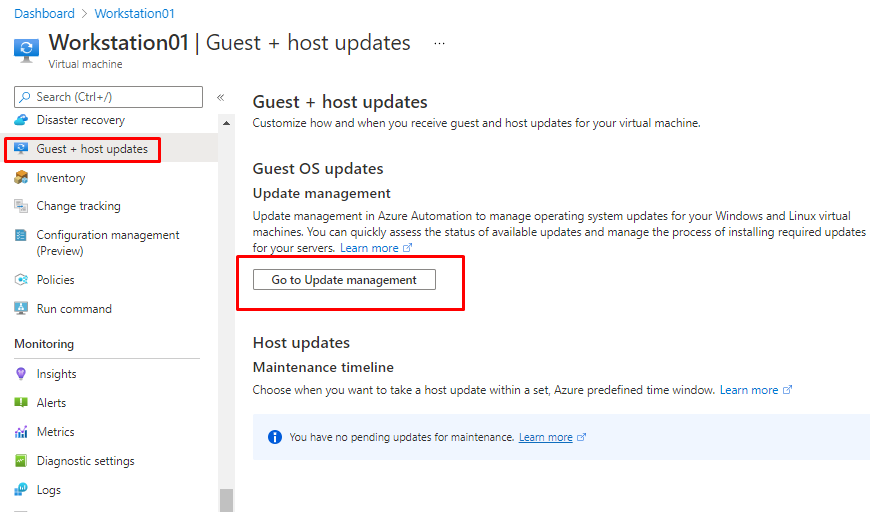
Task: Click the Diagnostic settings icon
Action: [x=21, y=461]
